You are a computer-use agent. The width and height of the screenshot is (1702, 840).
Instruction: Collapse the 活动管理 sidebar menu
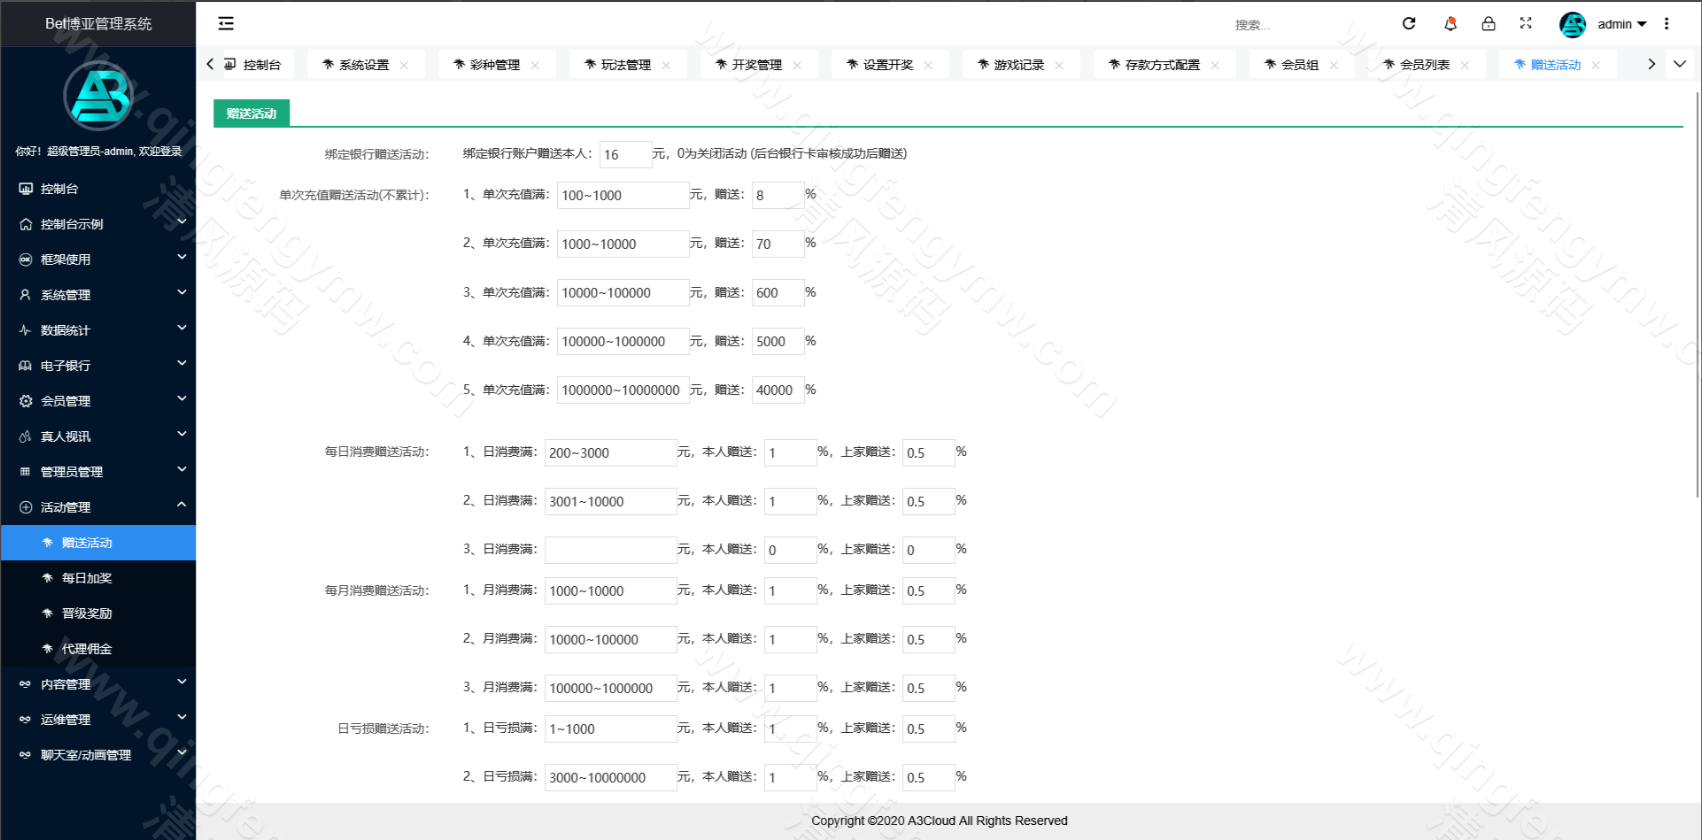point(98,507)
